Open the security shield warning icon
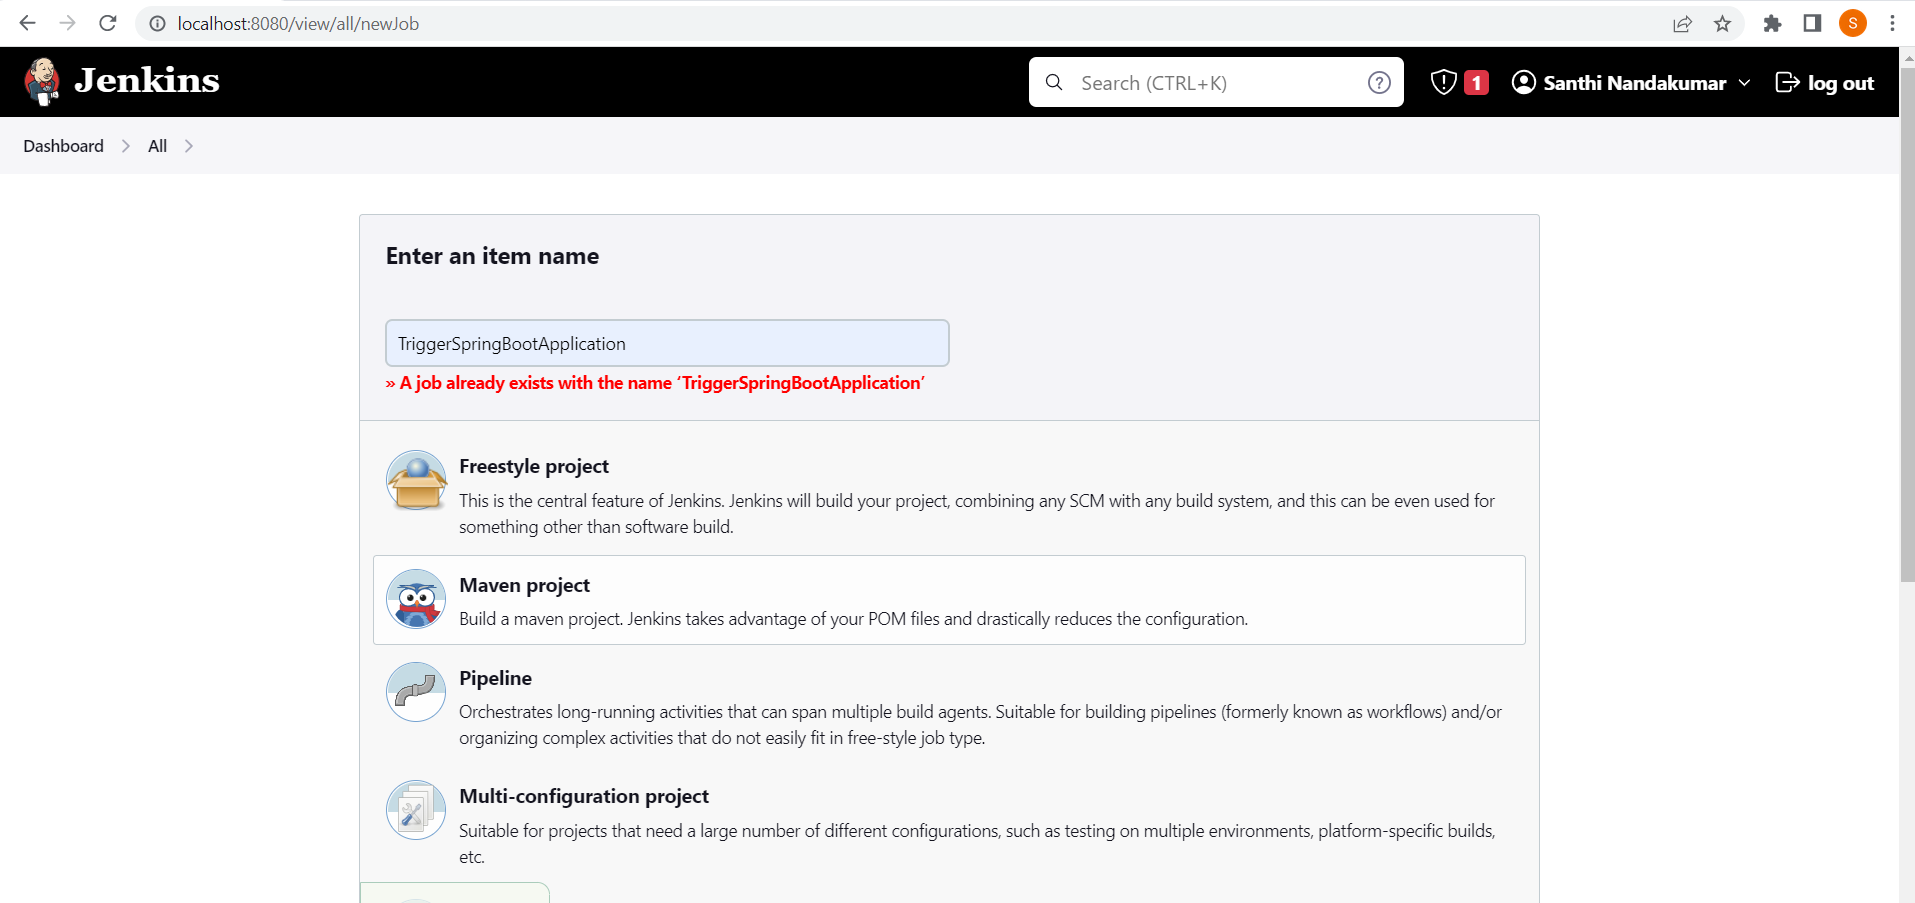This screenshot has height=903, width=1915. pyautogui.click(x=1443, y=82)
